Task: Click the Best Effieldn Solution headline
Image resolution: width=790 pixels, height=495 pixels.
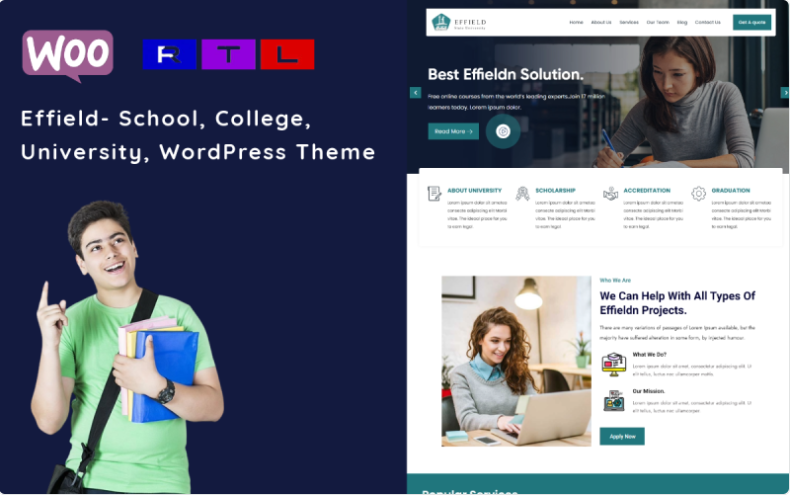Action: pos(505,75)
